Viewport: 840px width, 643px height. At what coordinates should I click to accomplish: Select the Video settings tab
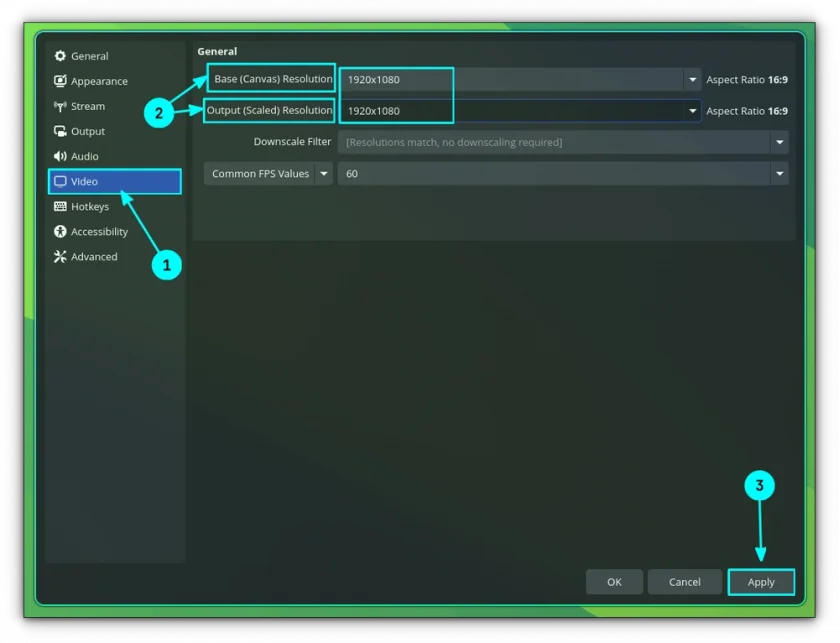click(115, 182)
